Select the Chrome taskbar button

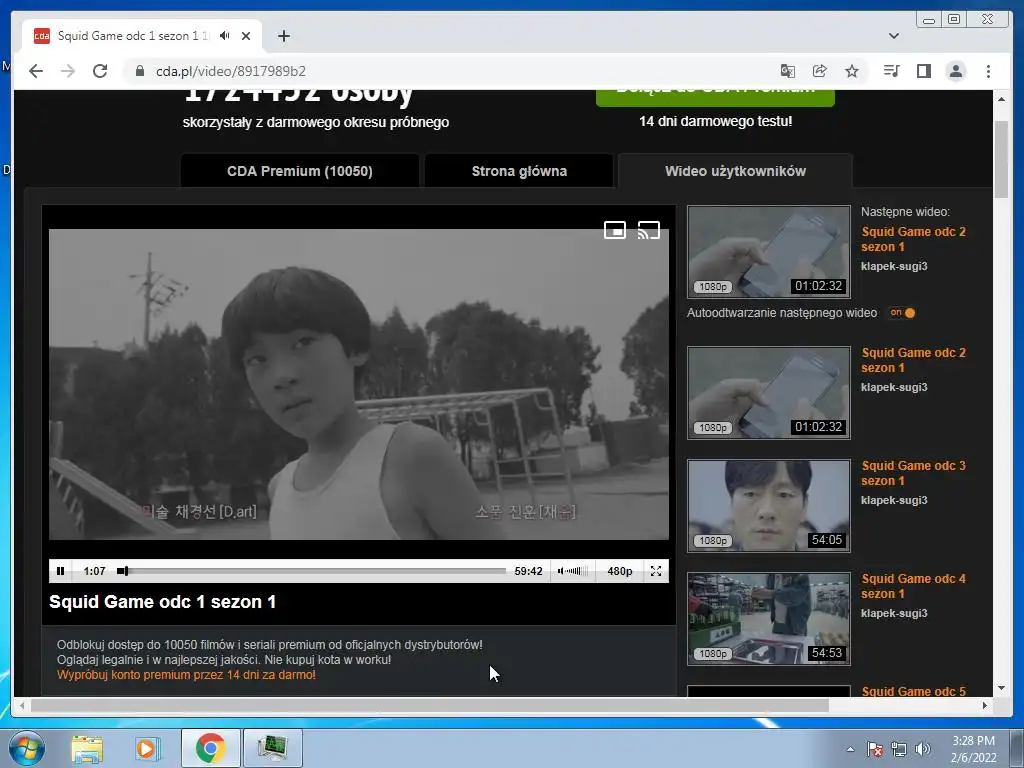tap(210, 748)
